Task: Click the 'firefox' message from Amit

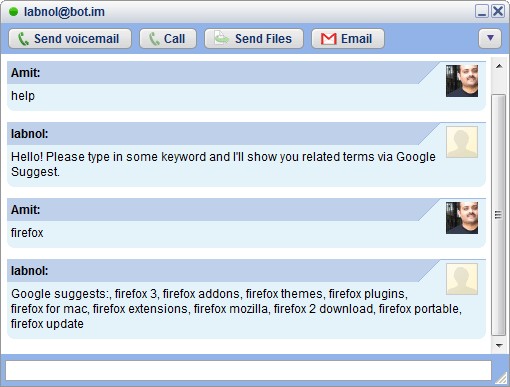Action: [x=27, y=233]
